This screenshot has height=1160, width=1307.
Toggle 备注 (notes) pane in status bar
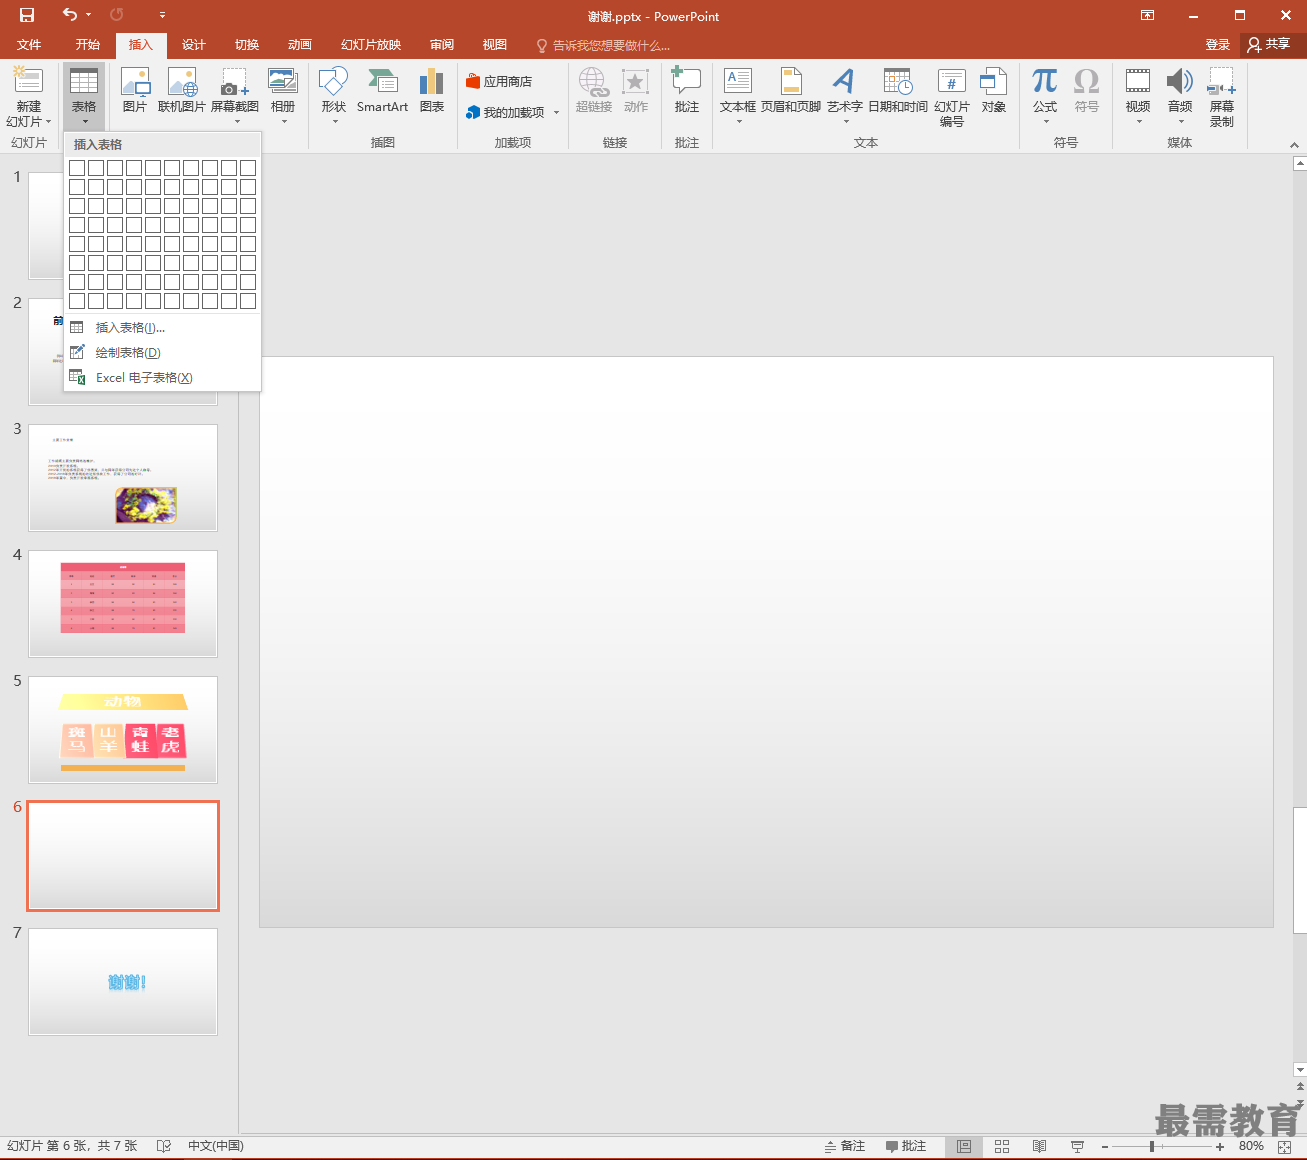[x=845, y=1146]
